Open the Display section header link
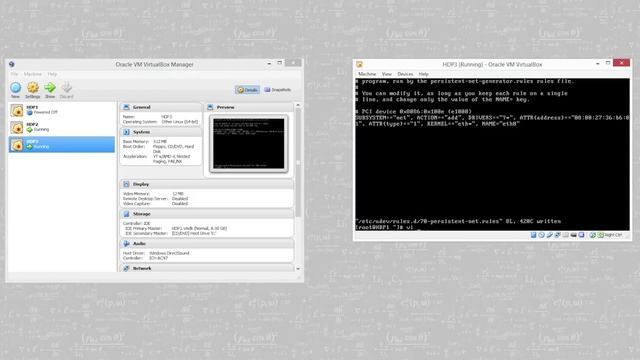Viewport: 640px width, 360px height. [x=141, y=184]
